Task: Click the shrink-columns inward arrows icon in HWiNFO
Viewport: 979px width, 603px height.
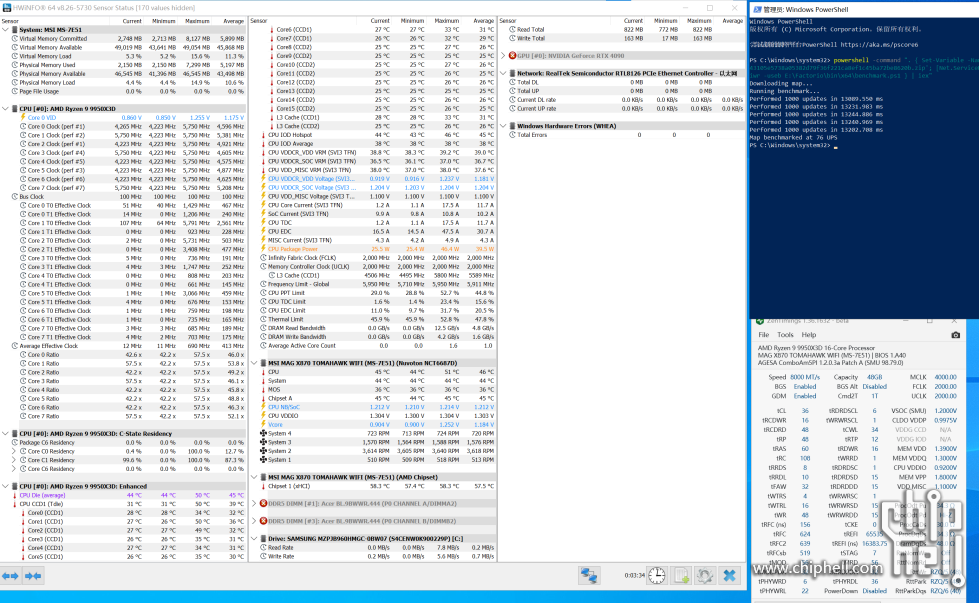Action: 33,576
